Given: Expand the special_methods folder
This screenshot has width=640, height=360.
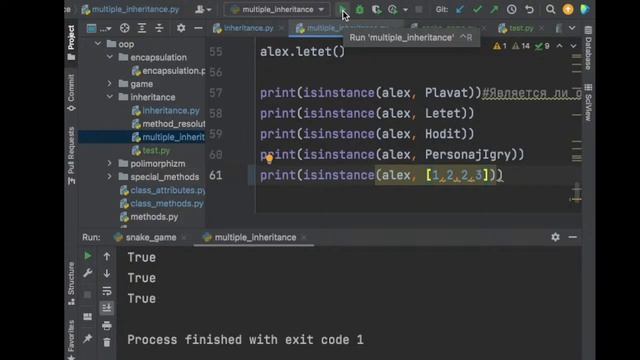Looking at the screenshot, I should pos(109,177).
